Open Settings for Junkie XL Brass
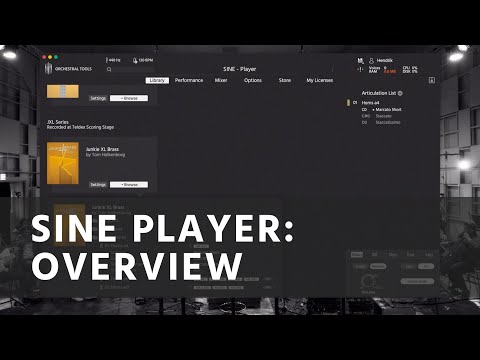 click(x=98, y=185)
